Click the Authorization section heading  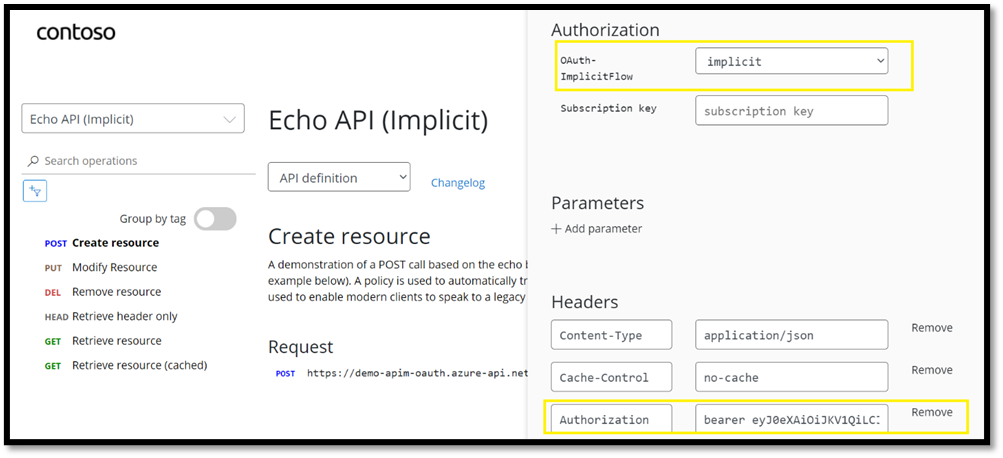pyautogui.click(x=605, y=29)
